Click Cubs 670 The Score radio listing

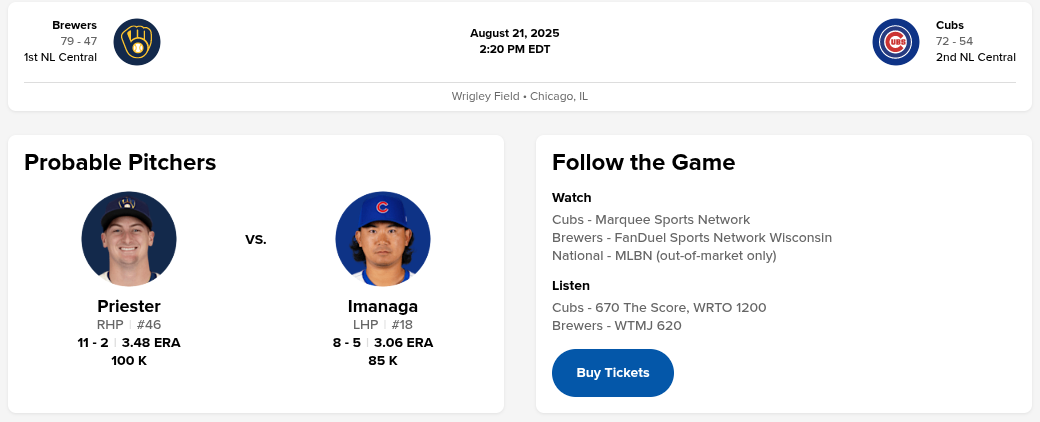point(659,307)
